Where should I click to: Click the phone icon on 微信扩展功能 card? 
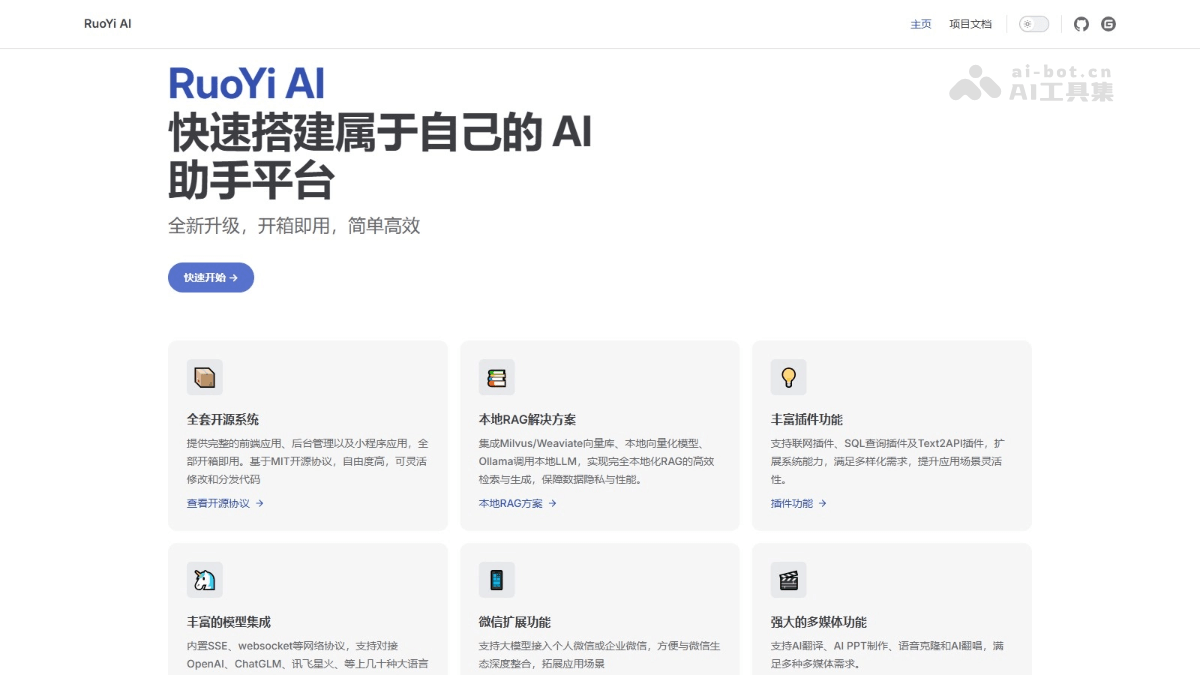(x=497, y=579)
